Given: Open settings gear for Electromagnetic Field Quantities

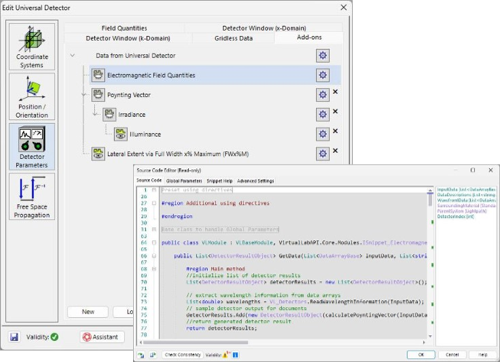Looking at the screenshot, I should pos(323,75).
